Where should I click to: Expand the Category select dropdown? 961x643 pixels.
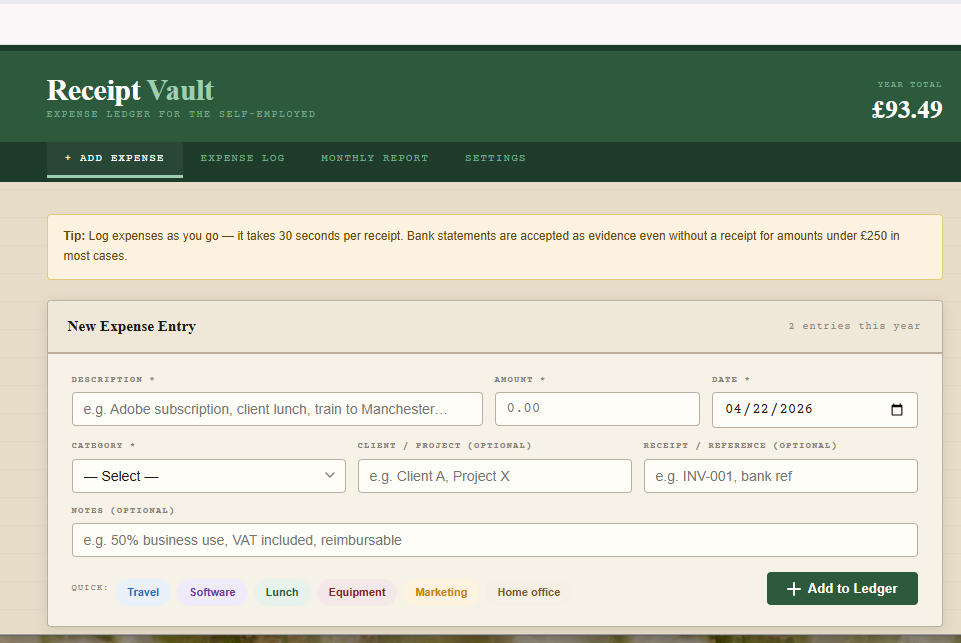point(208,476)
